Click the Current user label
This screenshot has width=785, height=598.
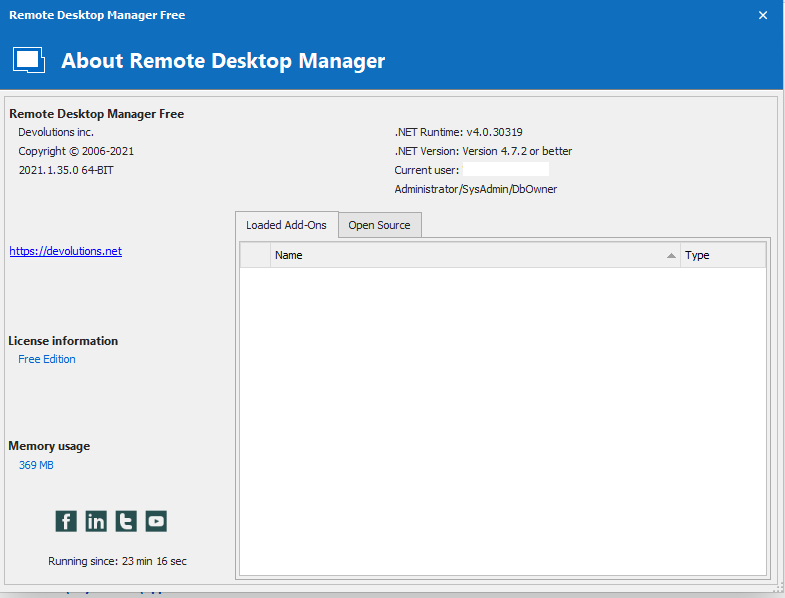point(427,170)
